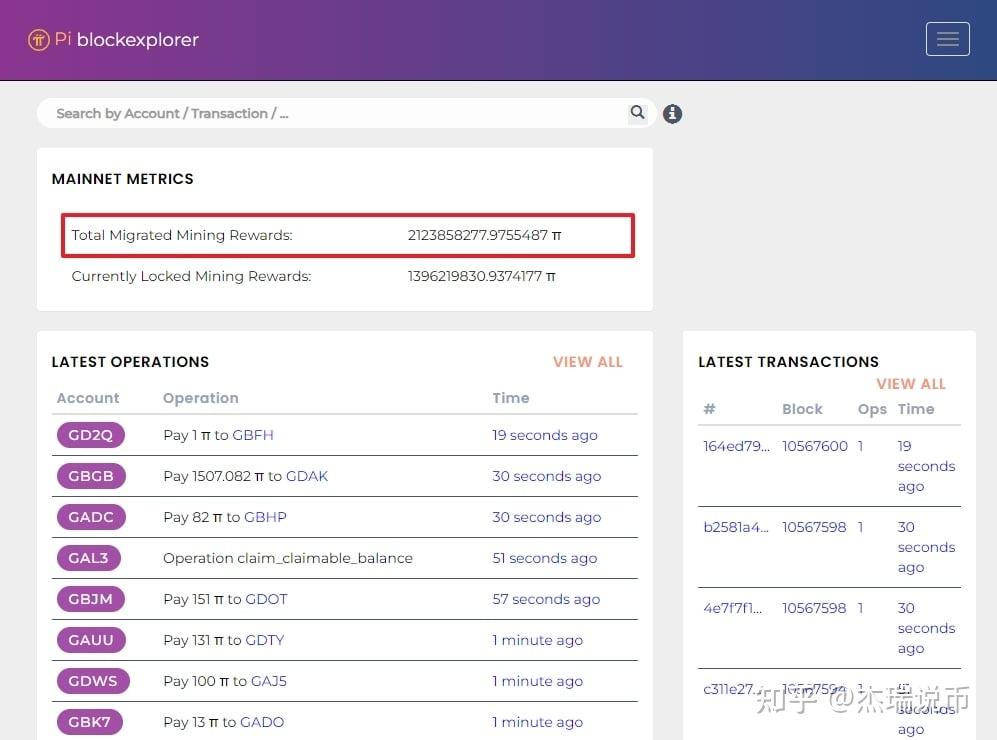Click the Total Migrated Mining Rewards label
The height and width of the screenshot is (740, 997).
(182, 235)
